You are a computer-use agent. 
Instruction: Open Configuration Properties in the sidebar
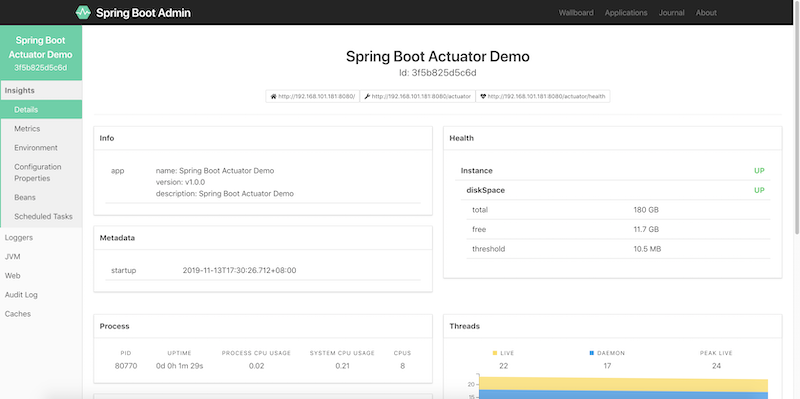pos(41,172)
